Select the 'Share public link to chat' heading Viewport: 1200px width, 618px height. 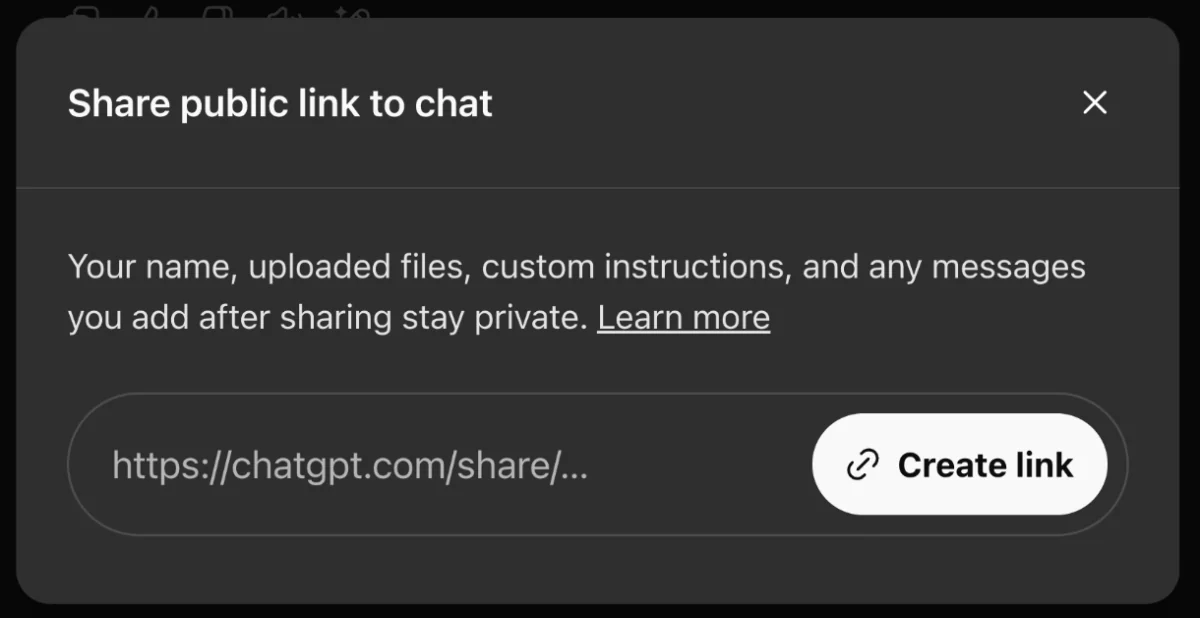(x=280, y=103)
